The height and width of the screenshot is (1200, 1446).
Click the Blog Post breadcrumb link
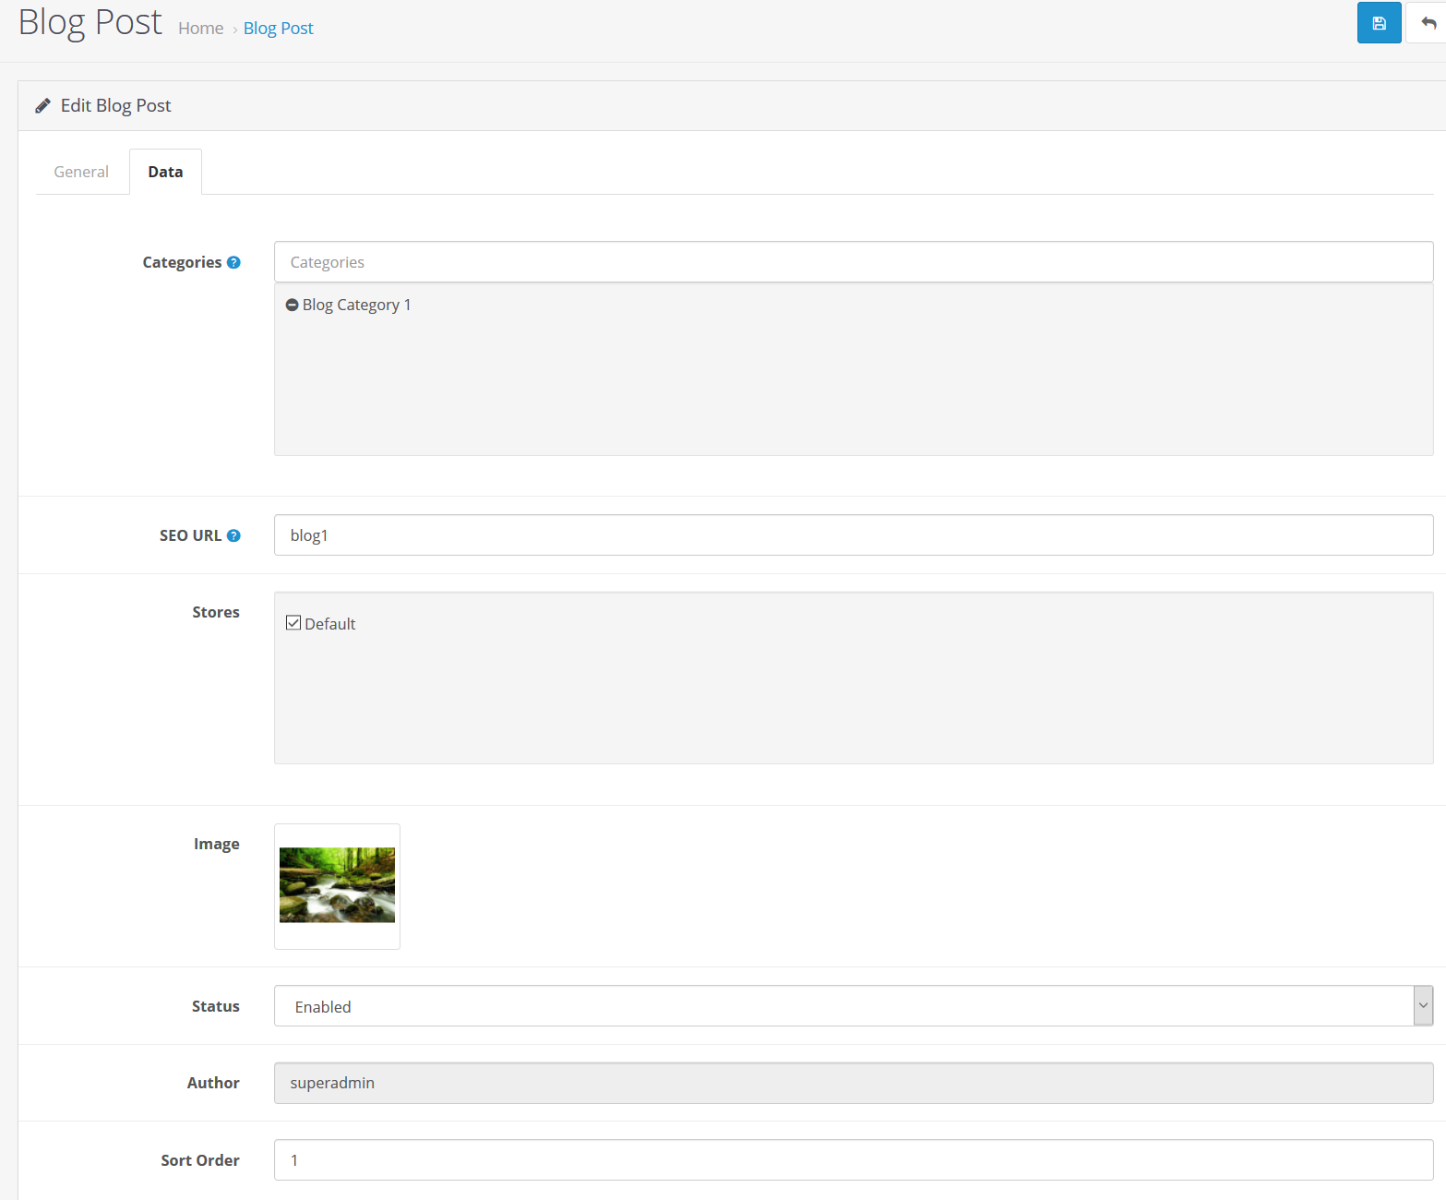(278, 28)
